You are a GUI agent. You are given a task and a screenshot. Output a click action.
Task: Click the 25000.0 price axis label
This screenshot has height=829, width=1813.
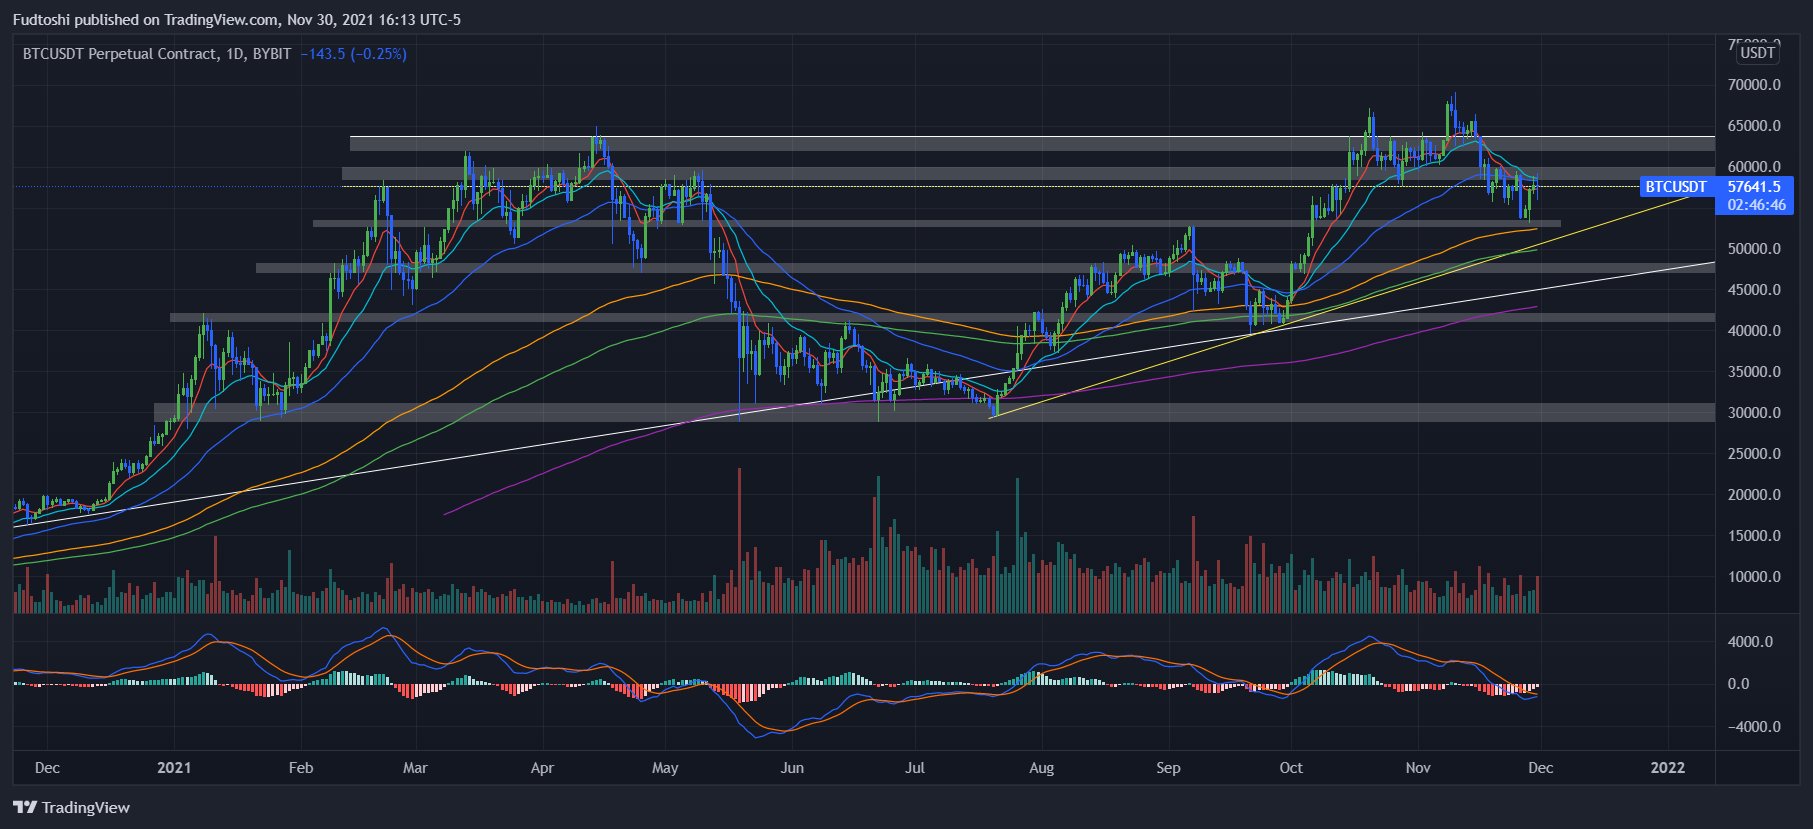coord(1754,454)
